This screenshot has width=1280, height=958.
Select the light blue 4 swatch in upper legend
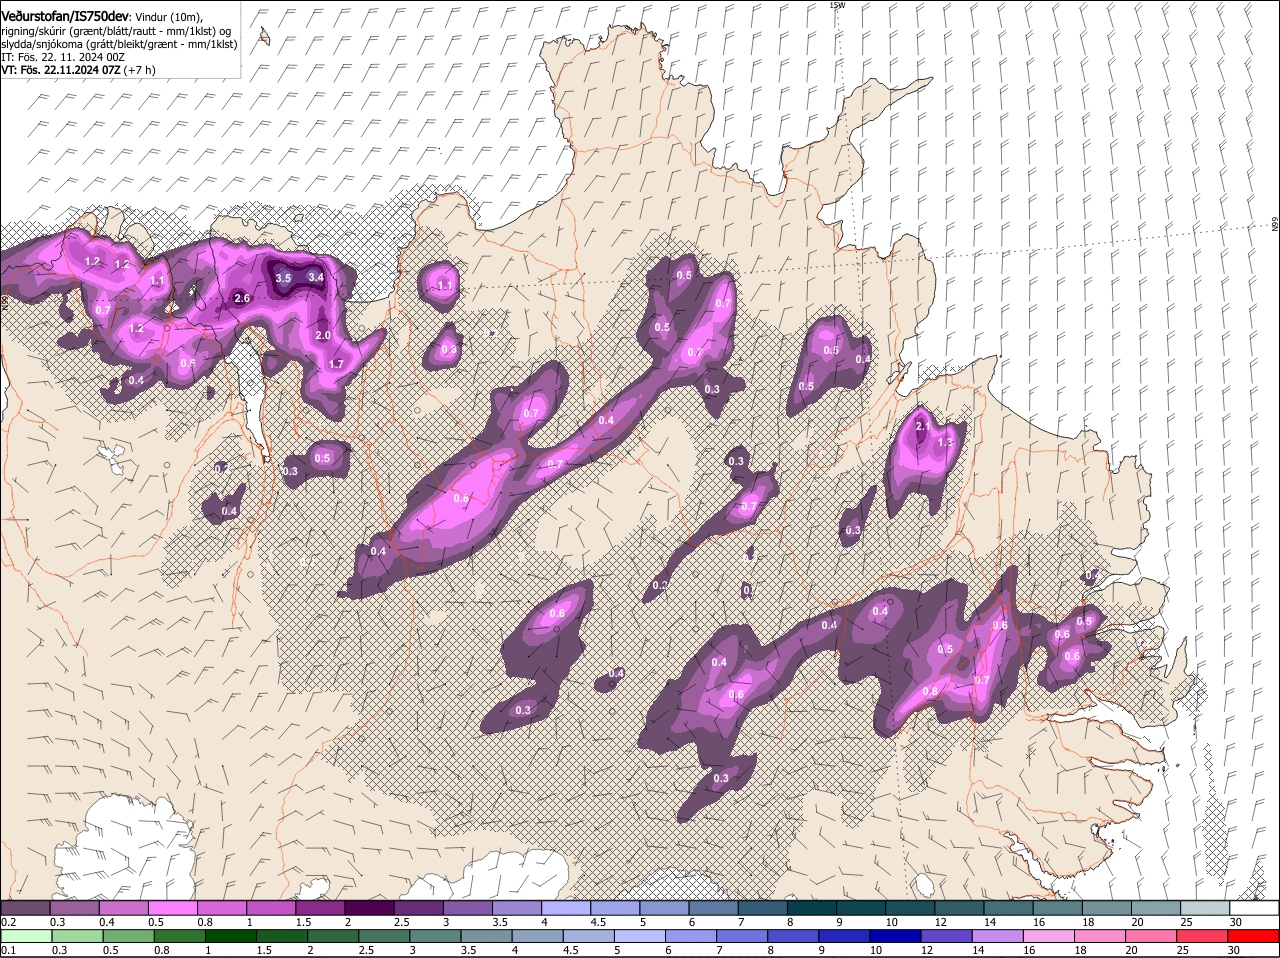tap(565, 907)
